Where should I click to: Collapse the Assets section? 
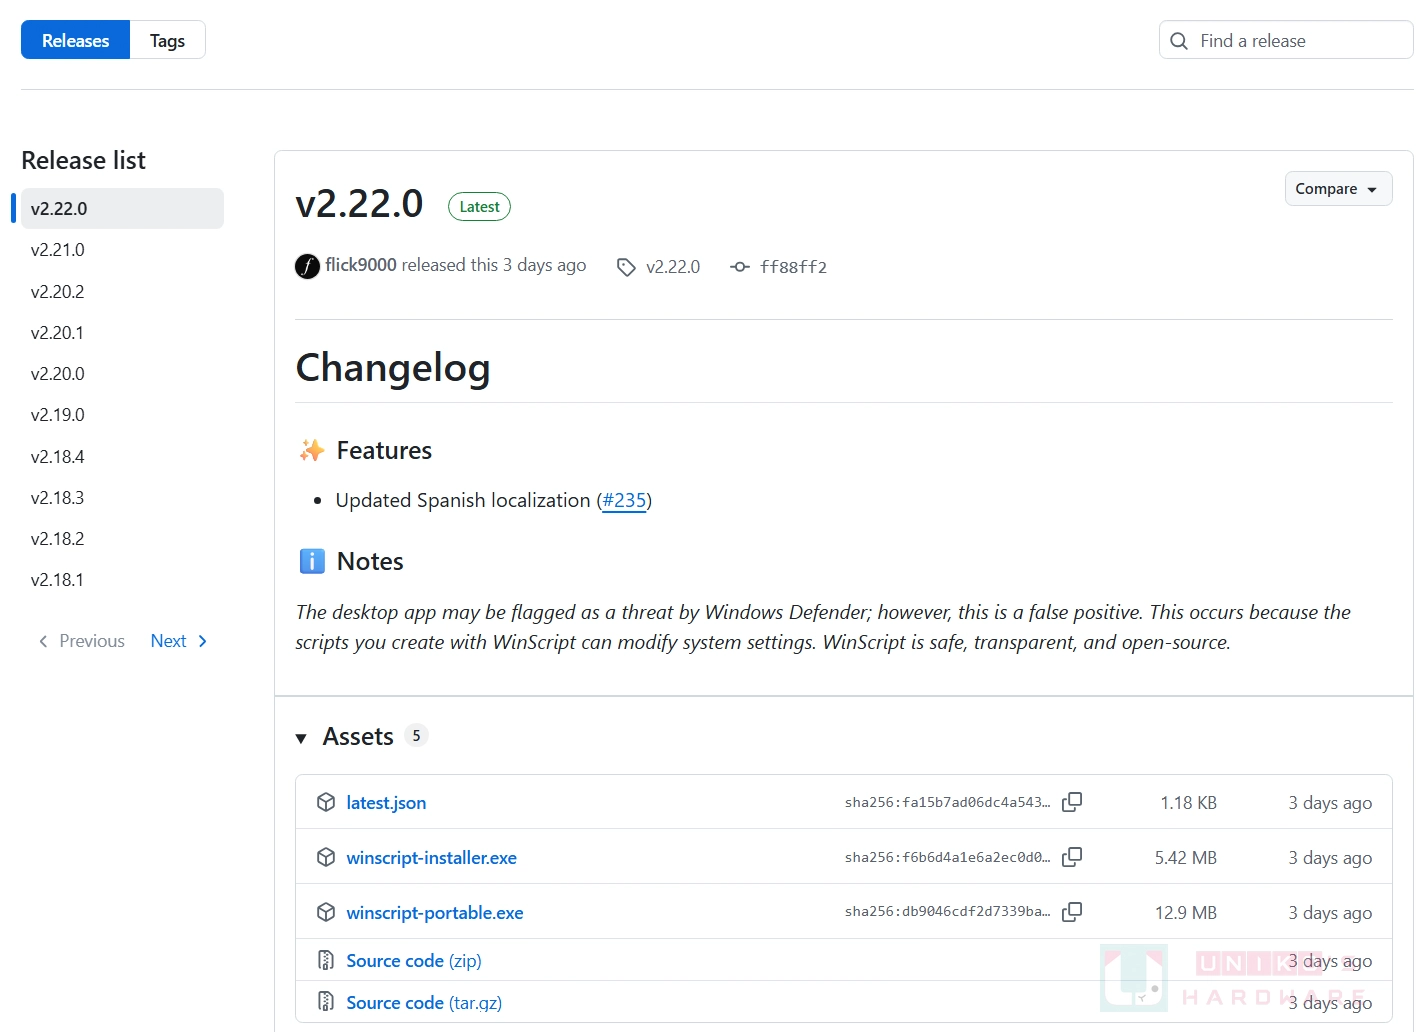pyautogui.click(x=301, y=738)
